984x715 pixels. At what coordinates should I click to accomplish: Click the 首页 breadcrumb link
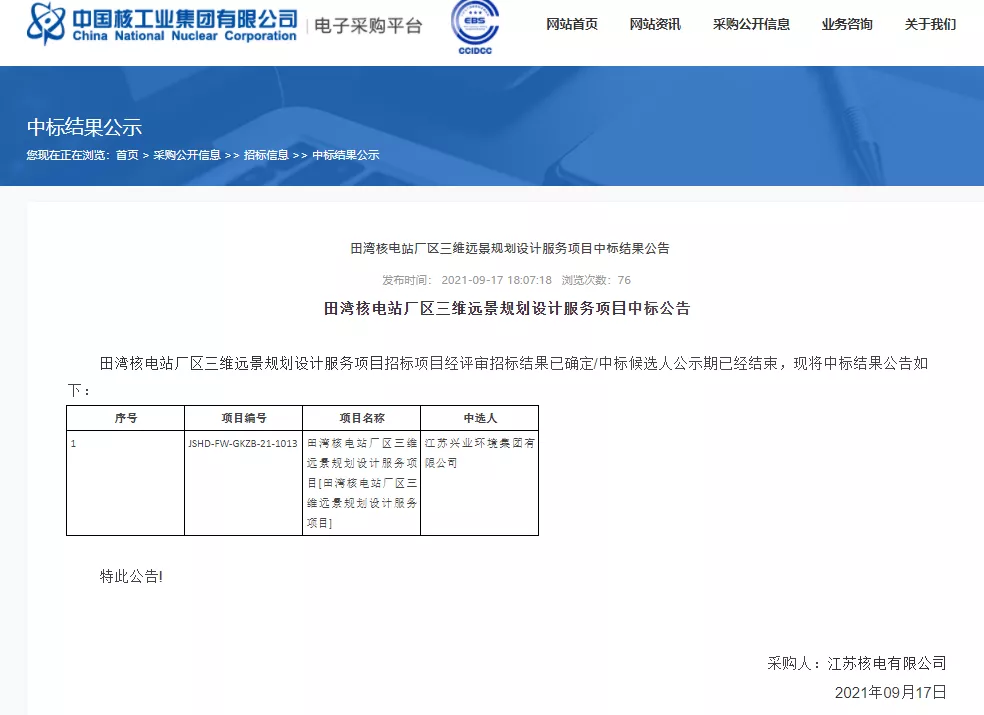click(127, 155)
